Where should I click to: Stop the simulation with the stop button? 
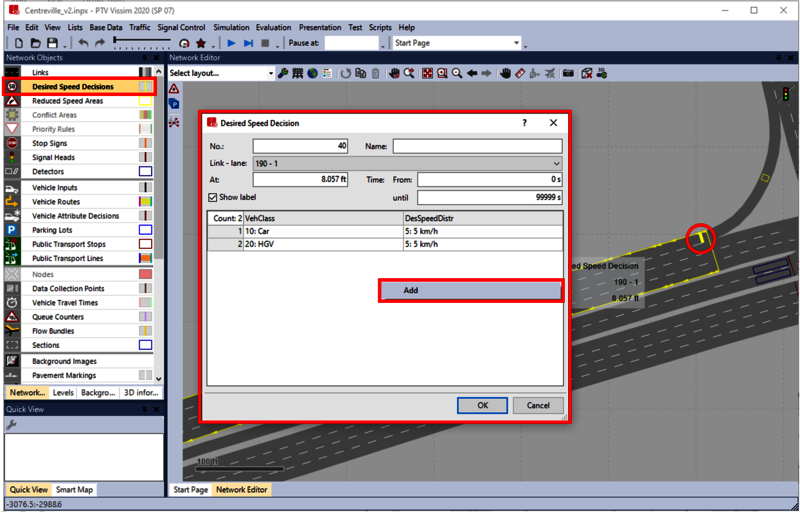point(265,44)
